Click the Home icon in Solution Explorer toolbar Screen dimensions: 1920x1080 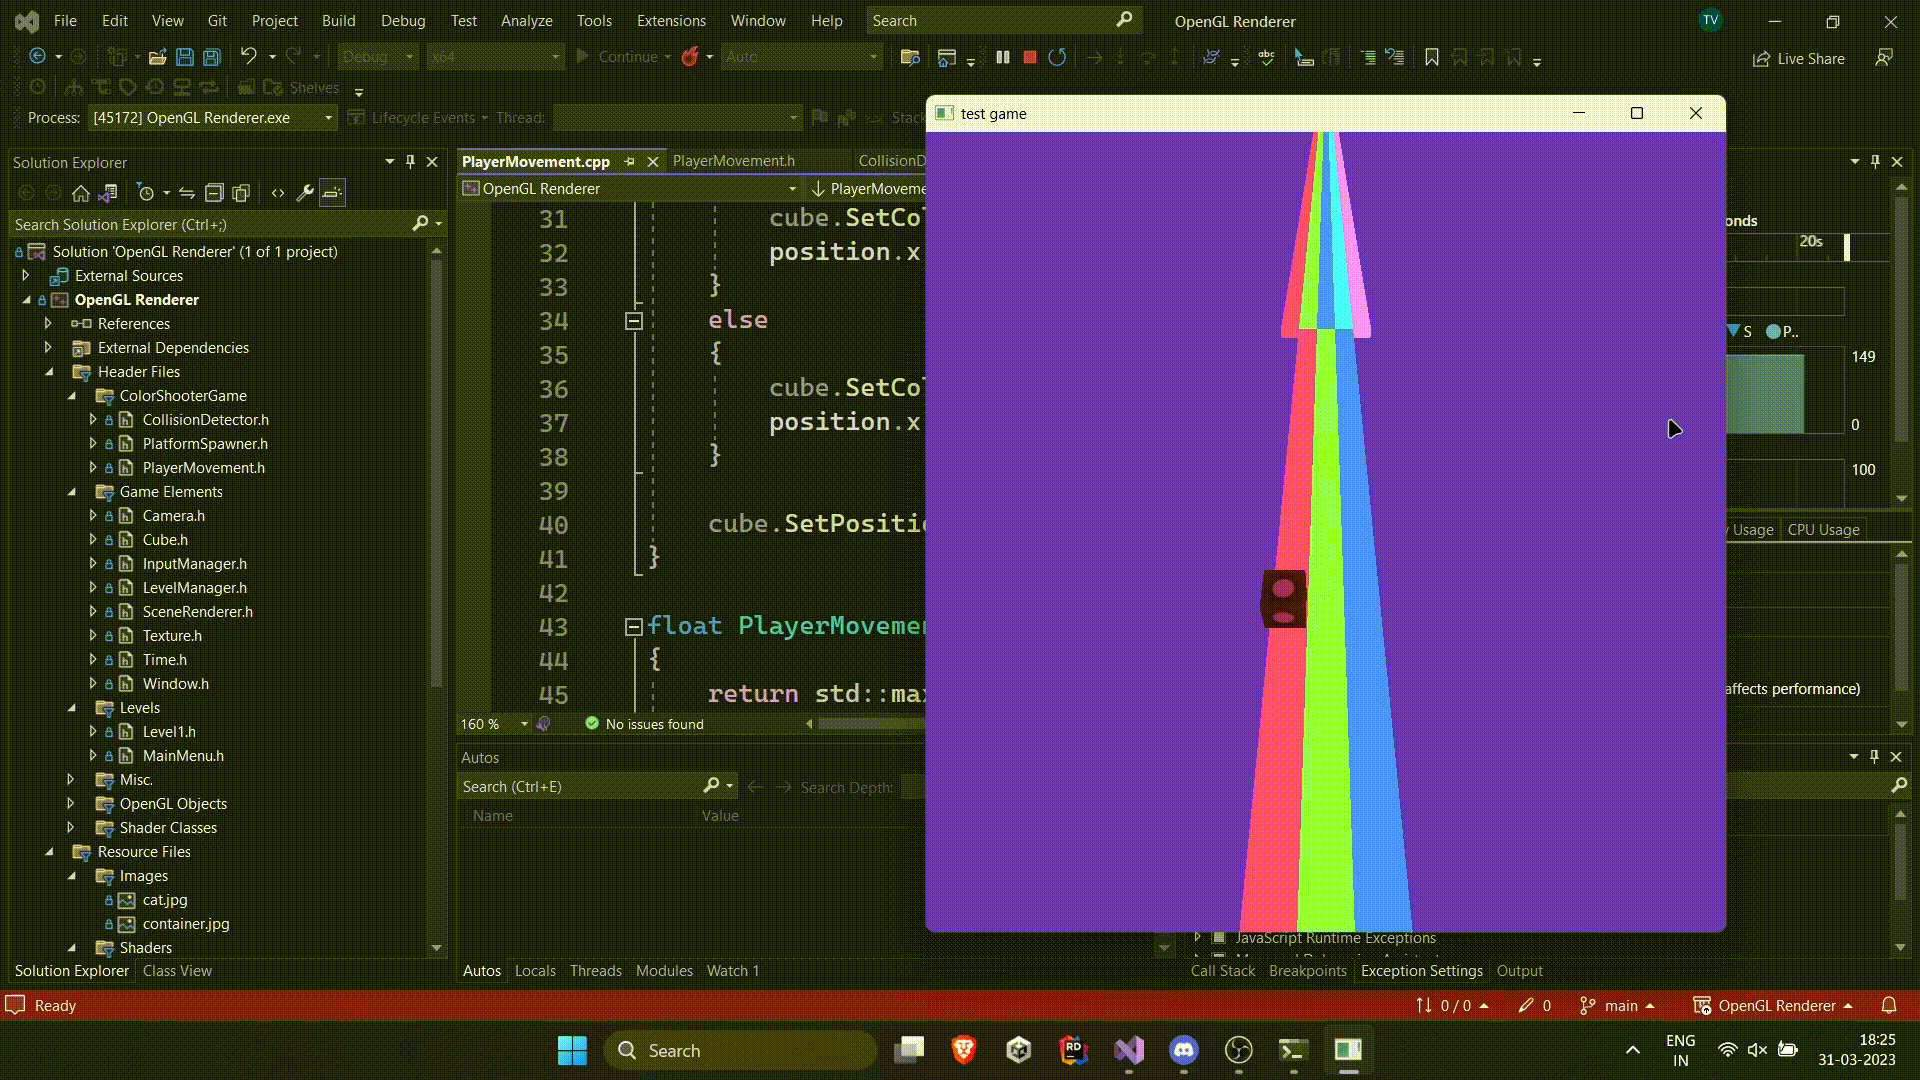pos(80,193)
